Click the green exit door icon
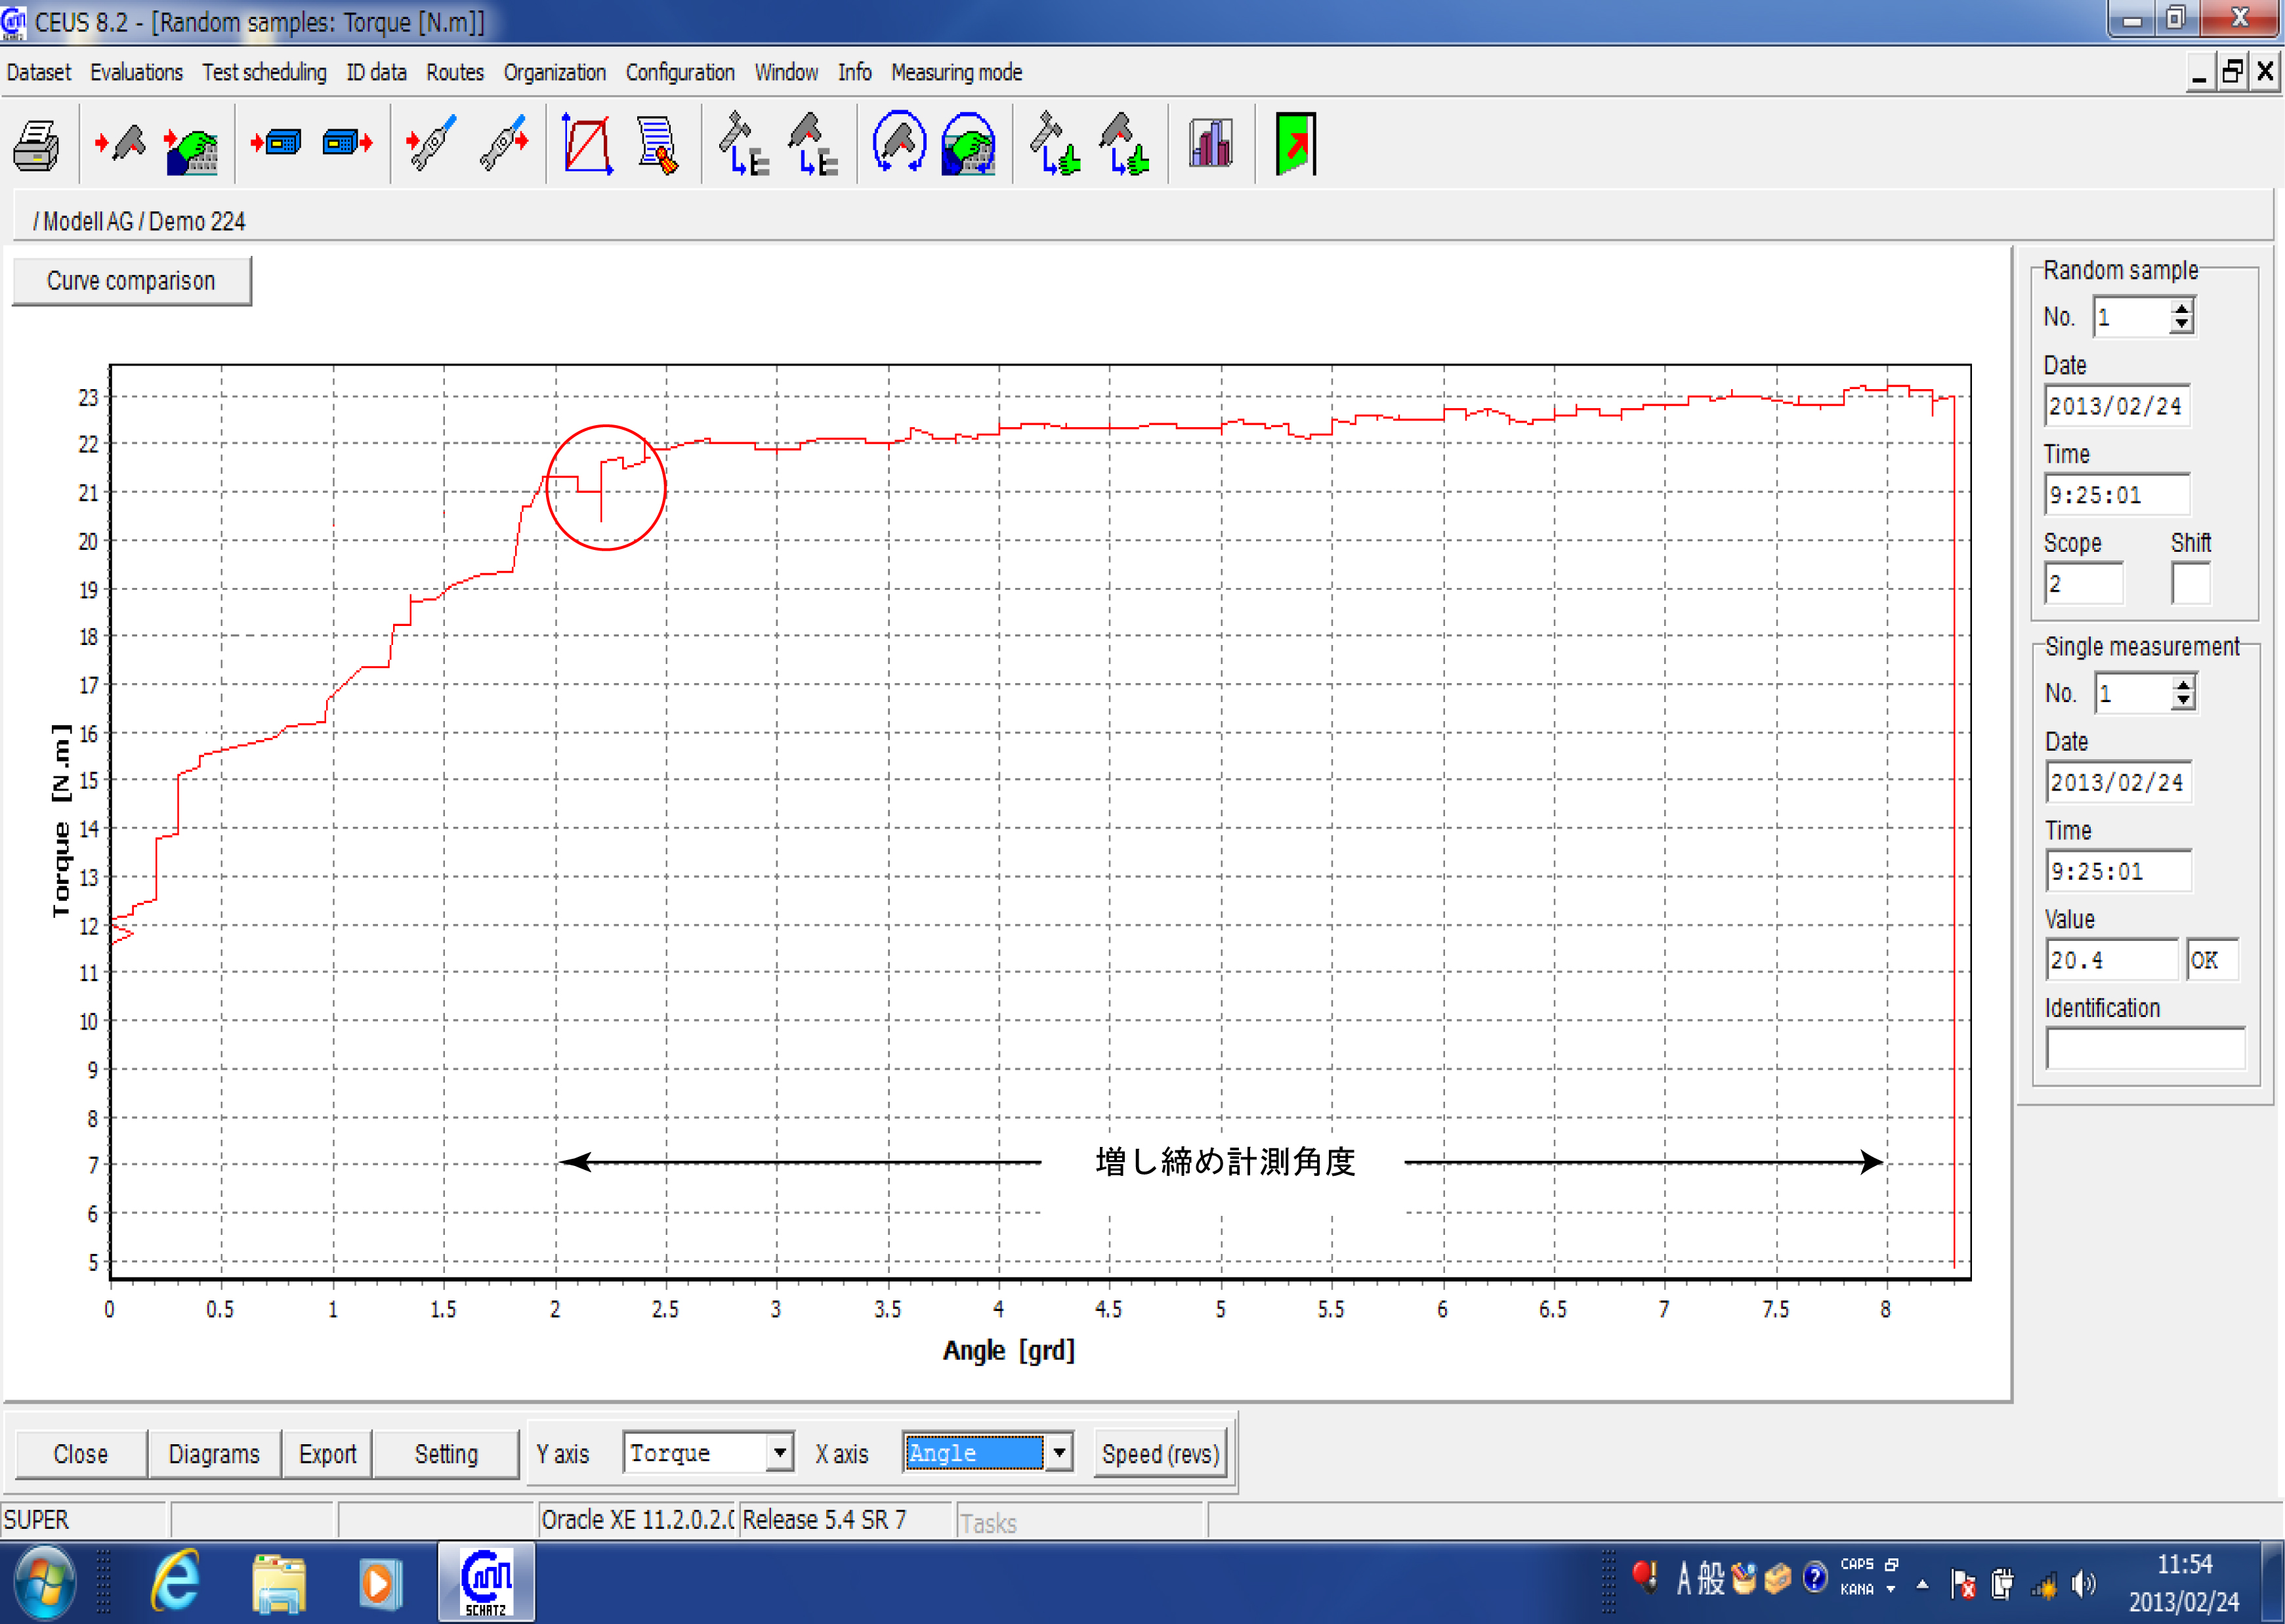Viewport: 2285px width, 1624px height. [1295, 144]
